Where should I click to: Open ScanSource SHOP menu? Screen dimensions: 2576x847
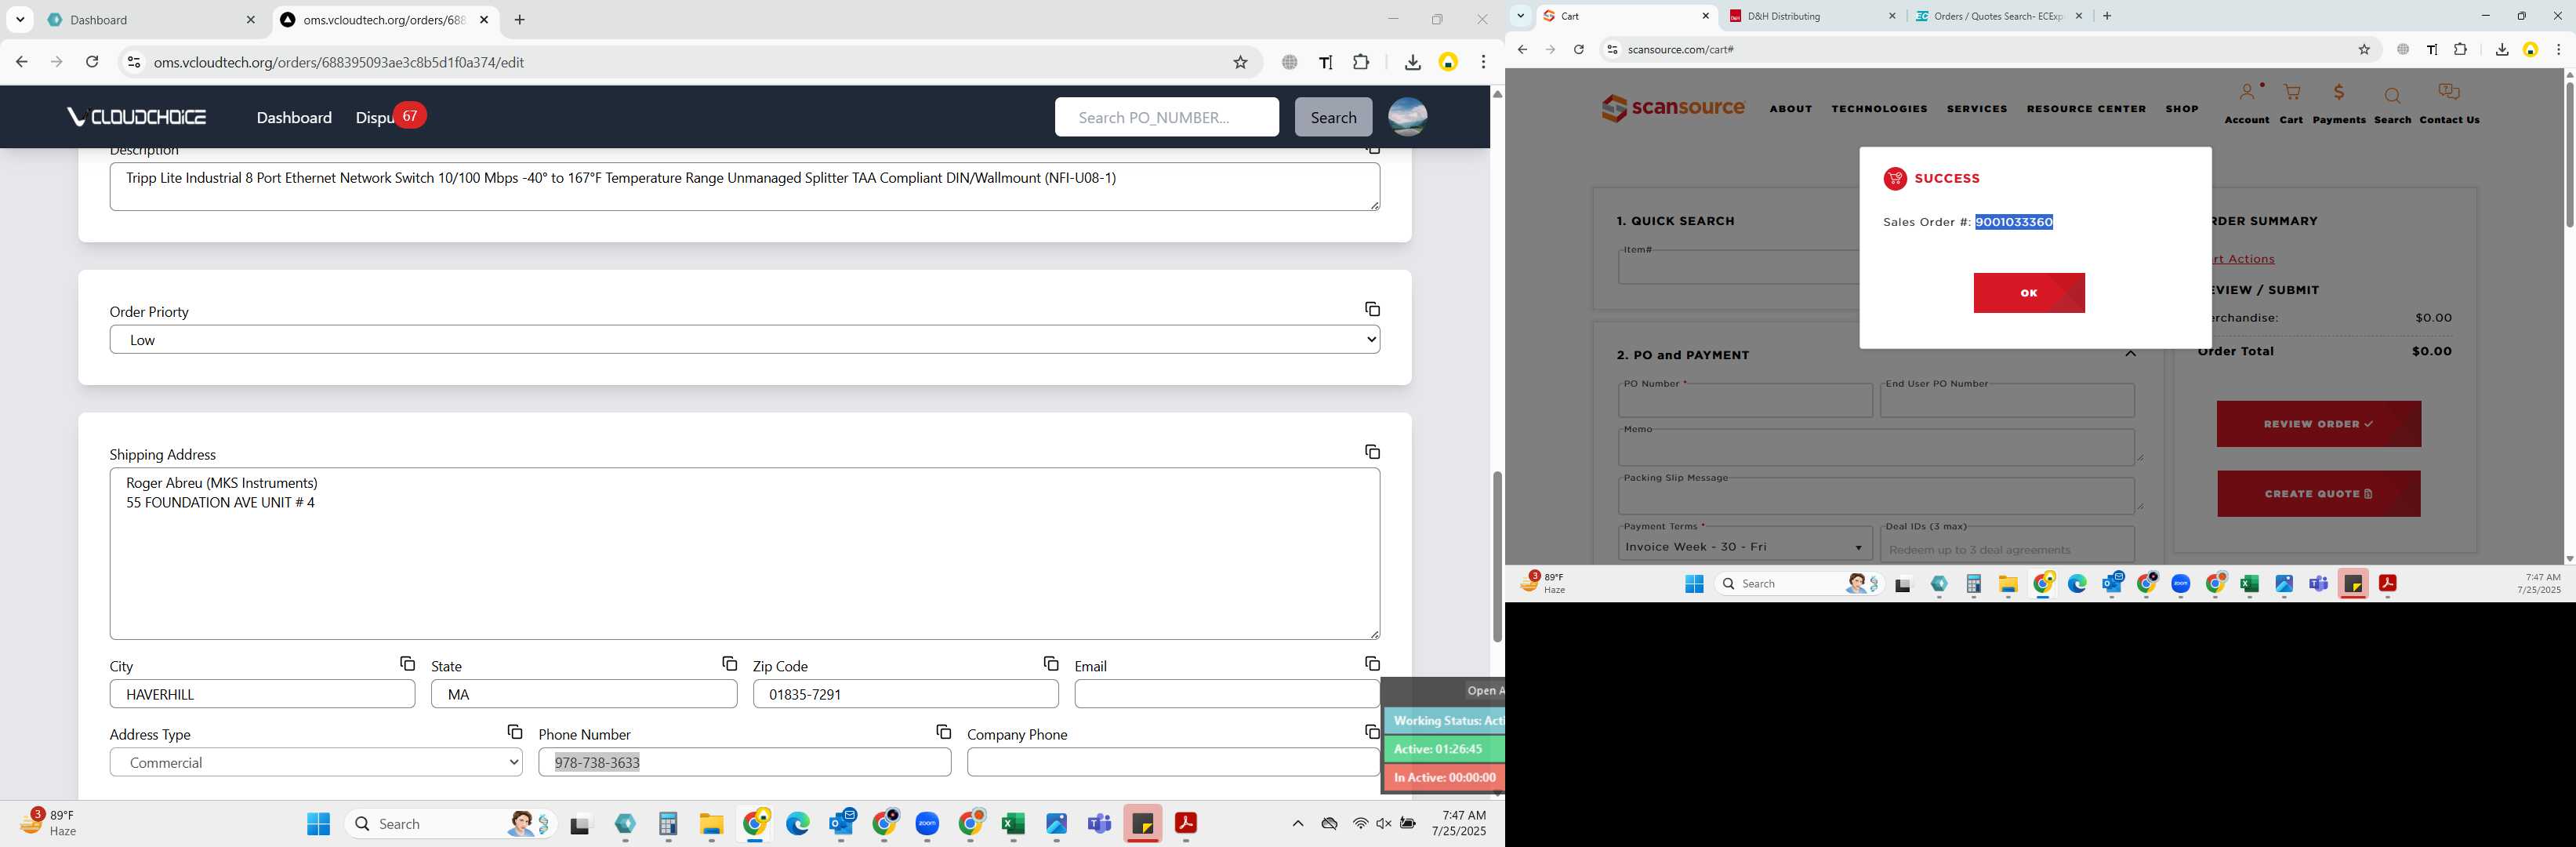(2182, 109)
